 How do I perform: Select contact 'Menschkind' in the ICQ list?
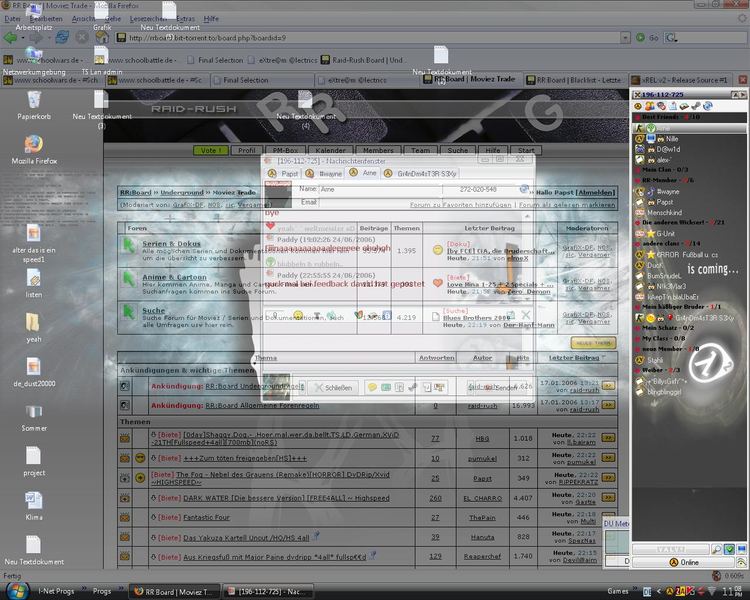pyautogui.click(x=664, y=212)
